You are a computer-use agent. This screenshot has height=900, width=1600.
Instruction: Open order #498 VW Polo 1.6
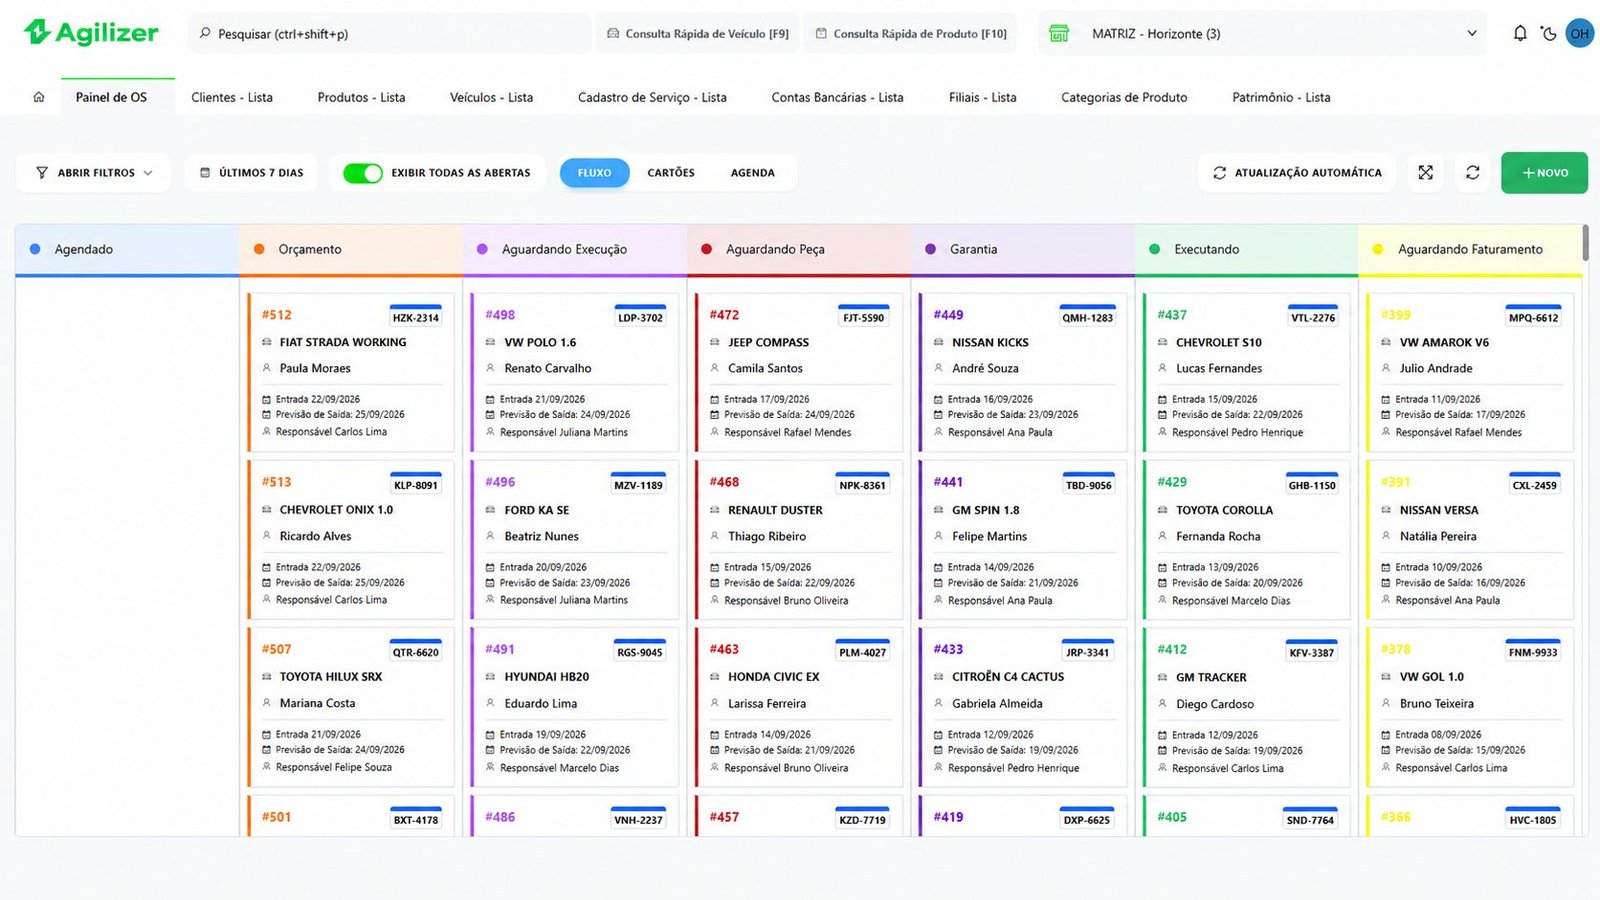575,372
